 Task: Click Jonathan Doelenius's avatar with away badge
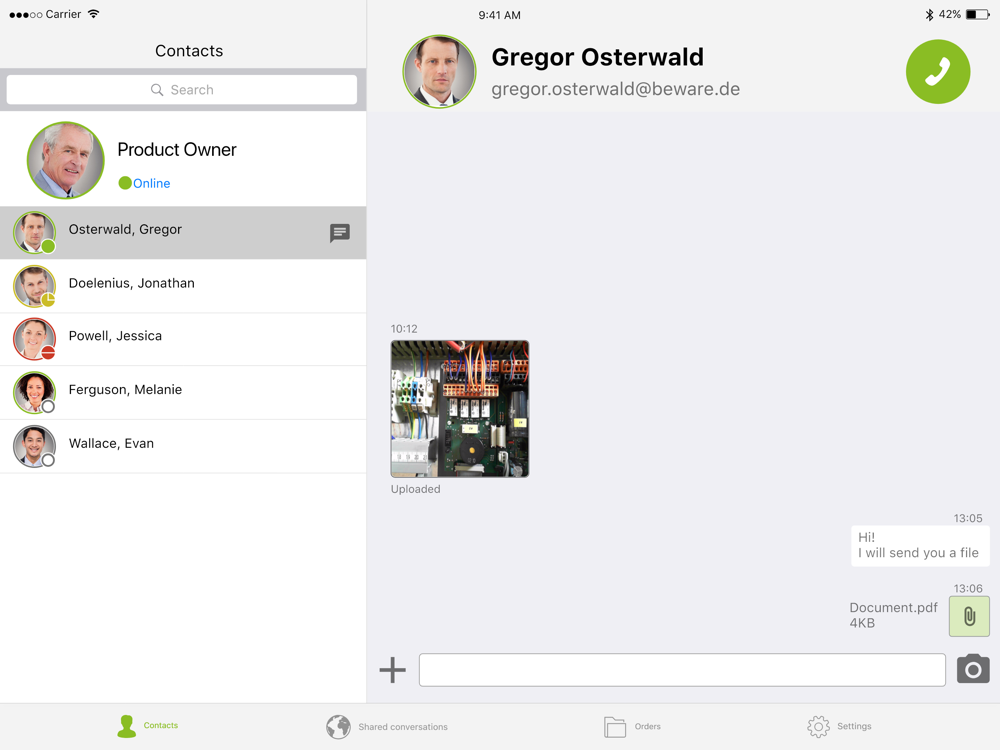click(x=34, y=286)
